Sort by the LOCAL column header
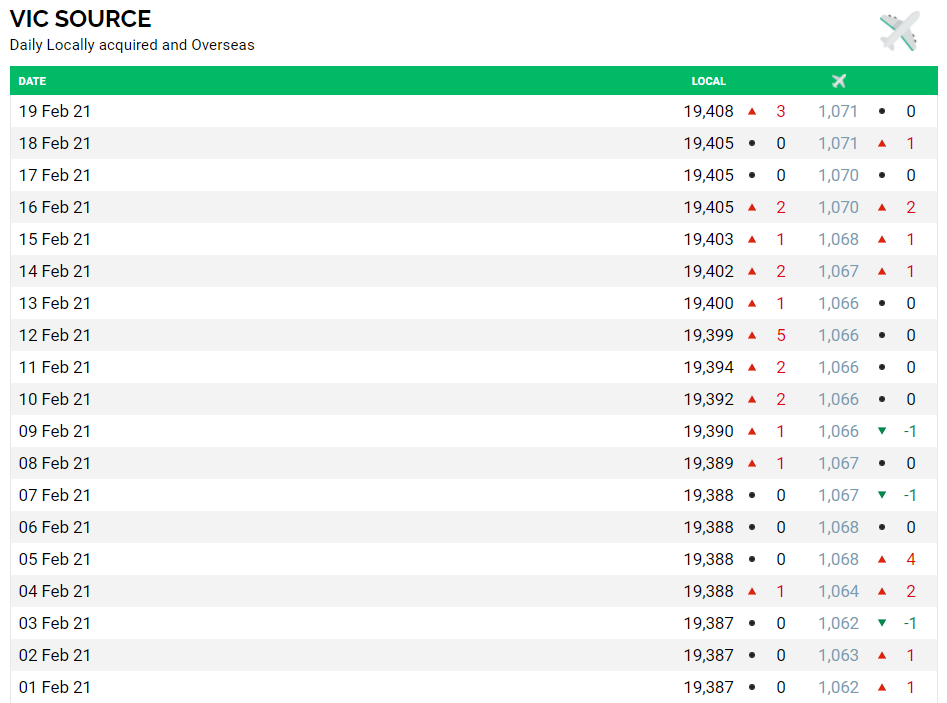The height and width of the screenshot is (703, 947). [x=708, y=81]
